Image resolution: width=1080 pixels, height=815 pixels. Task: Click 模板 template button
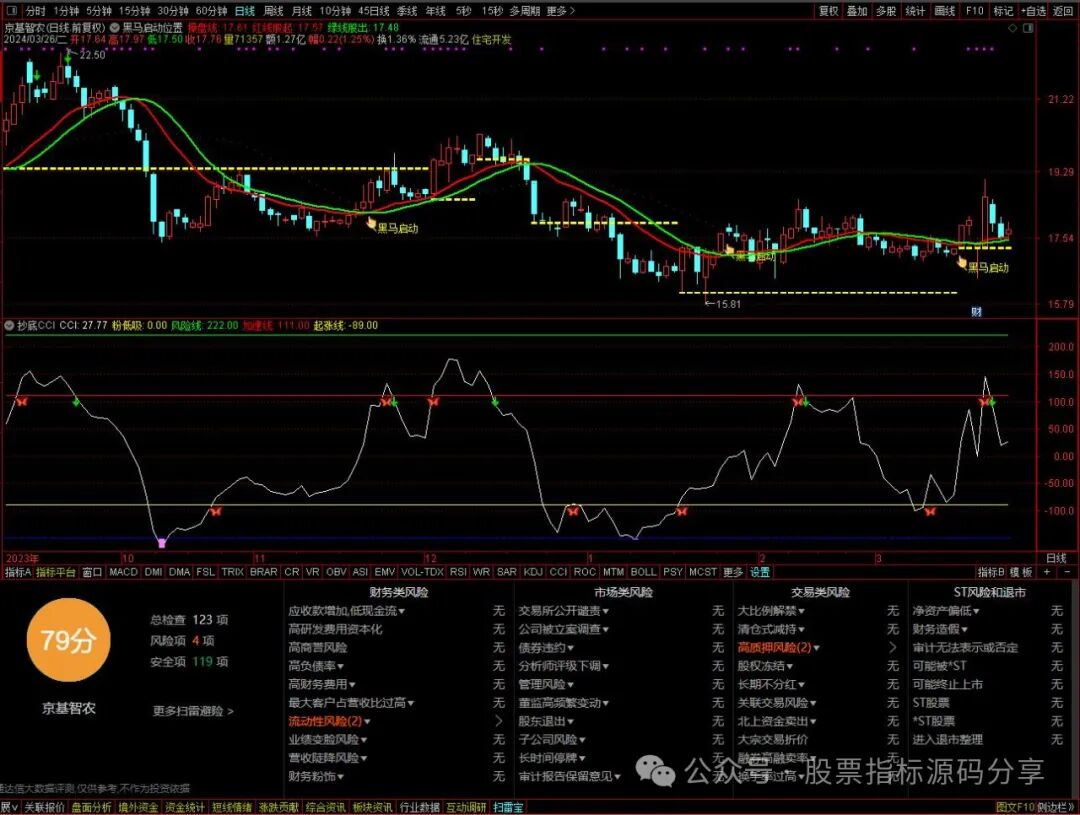(x=1021, y=572)
